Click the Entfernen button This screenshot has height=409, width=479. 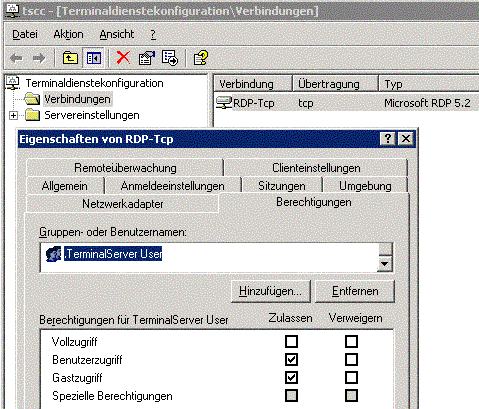tap(355, 291)
